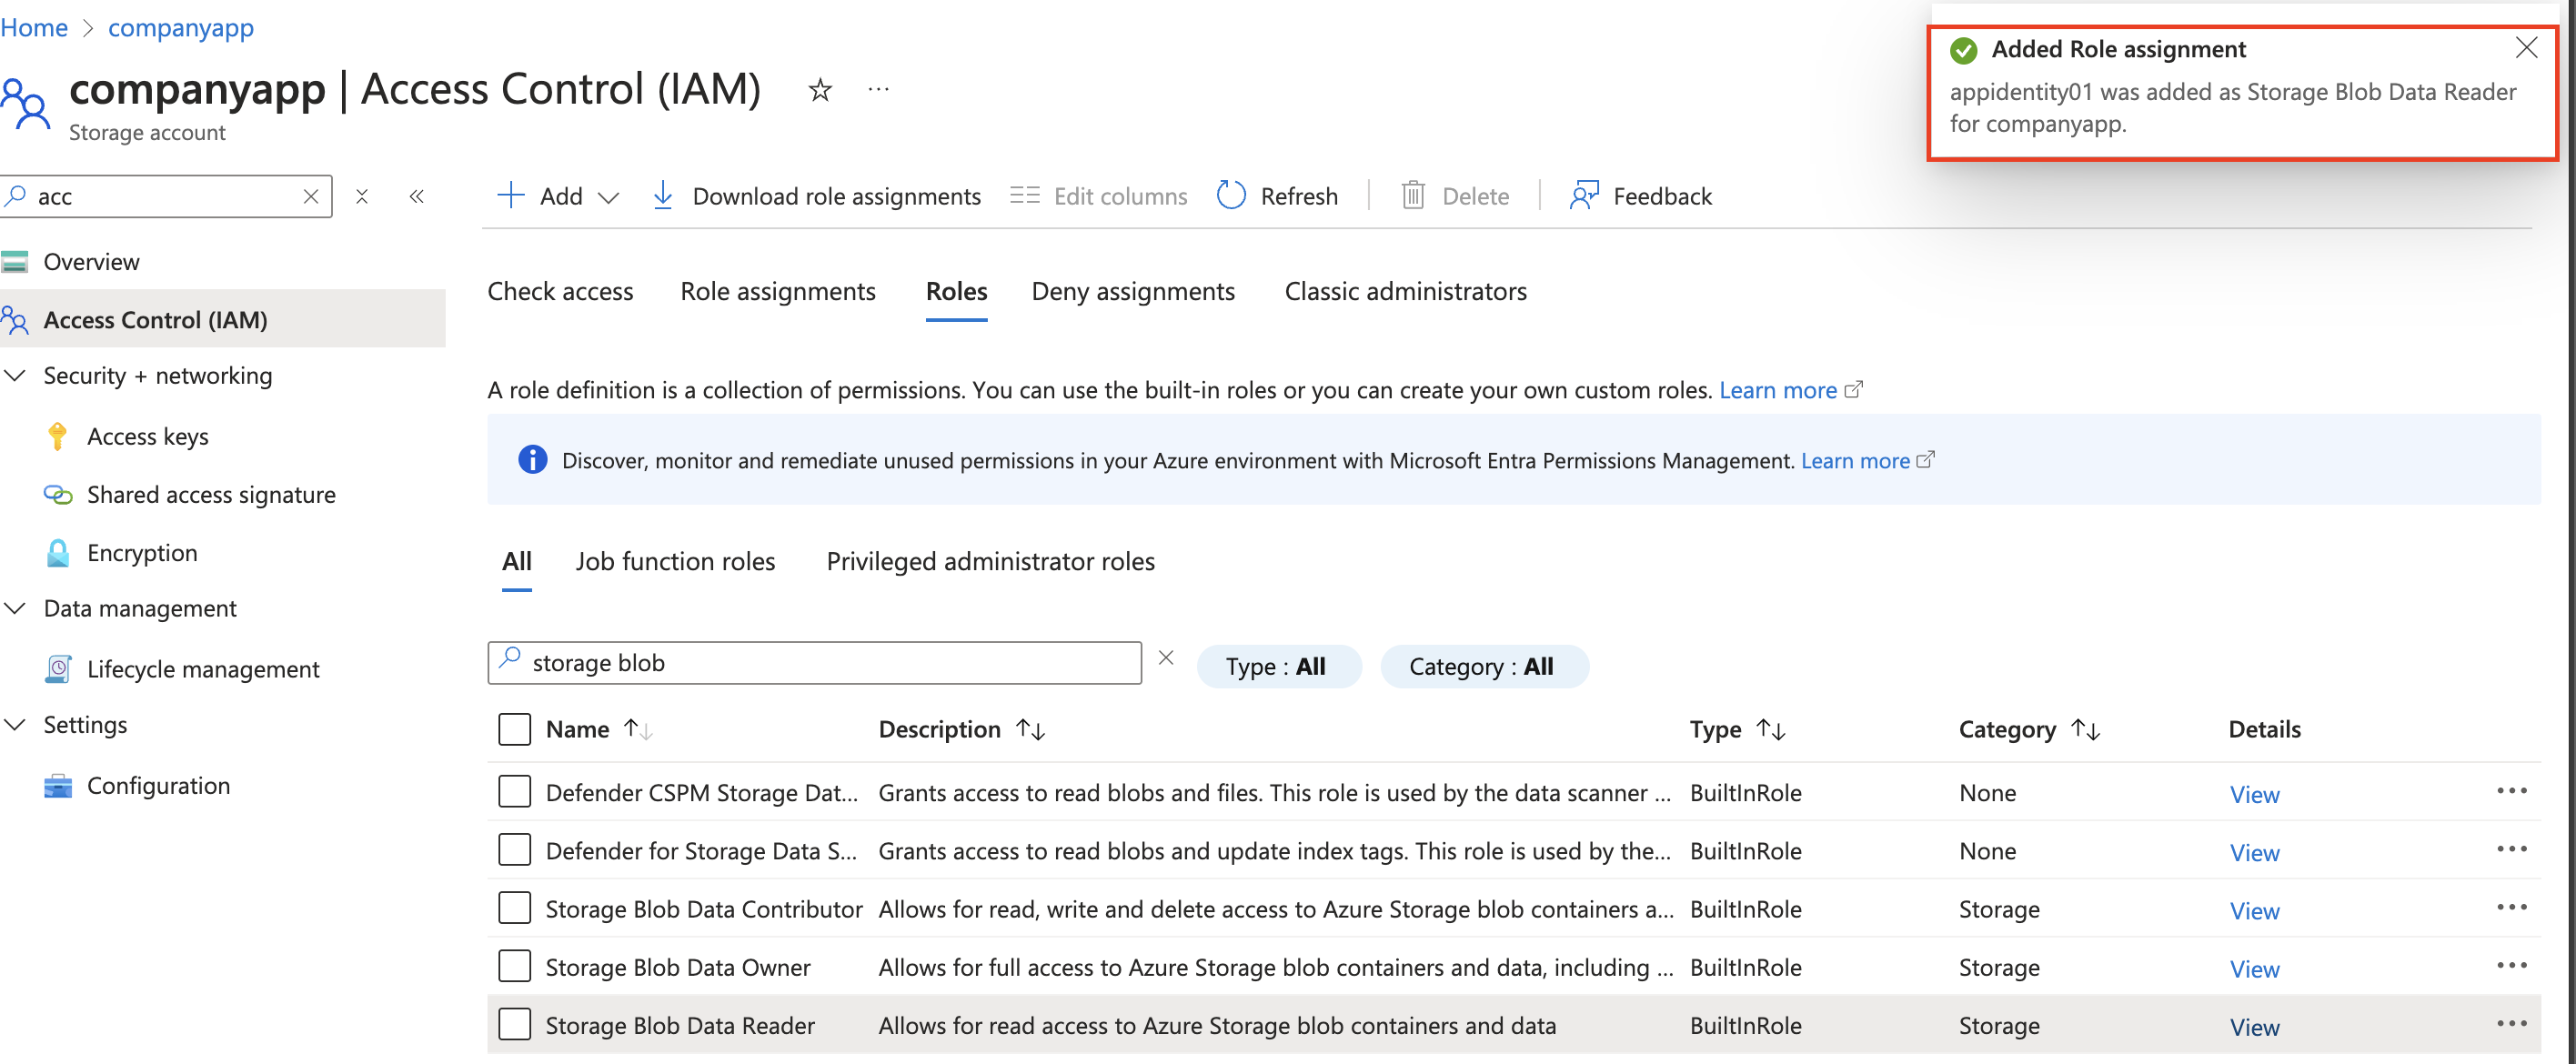Screen dimensions: 2576x1064
Task: Click the Access keys key icon
Action: (x=58, y=436)
